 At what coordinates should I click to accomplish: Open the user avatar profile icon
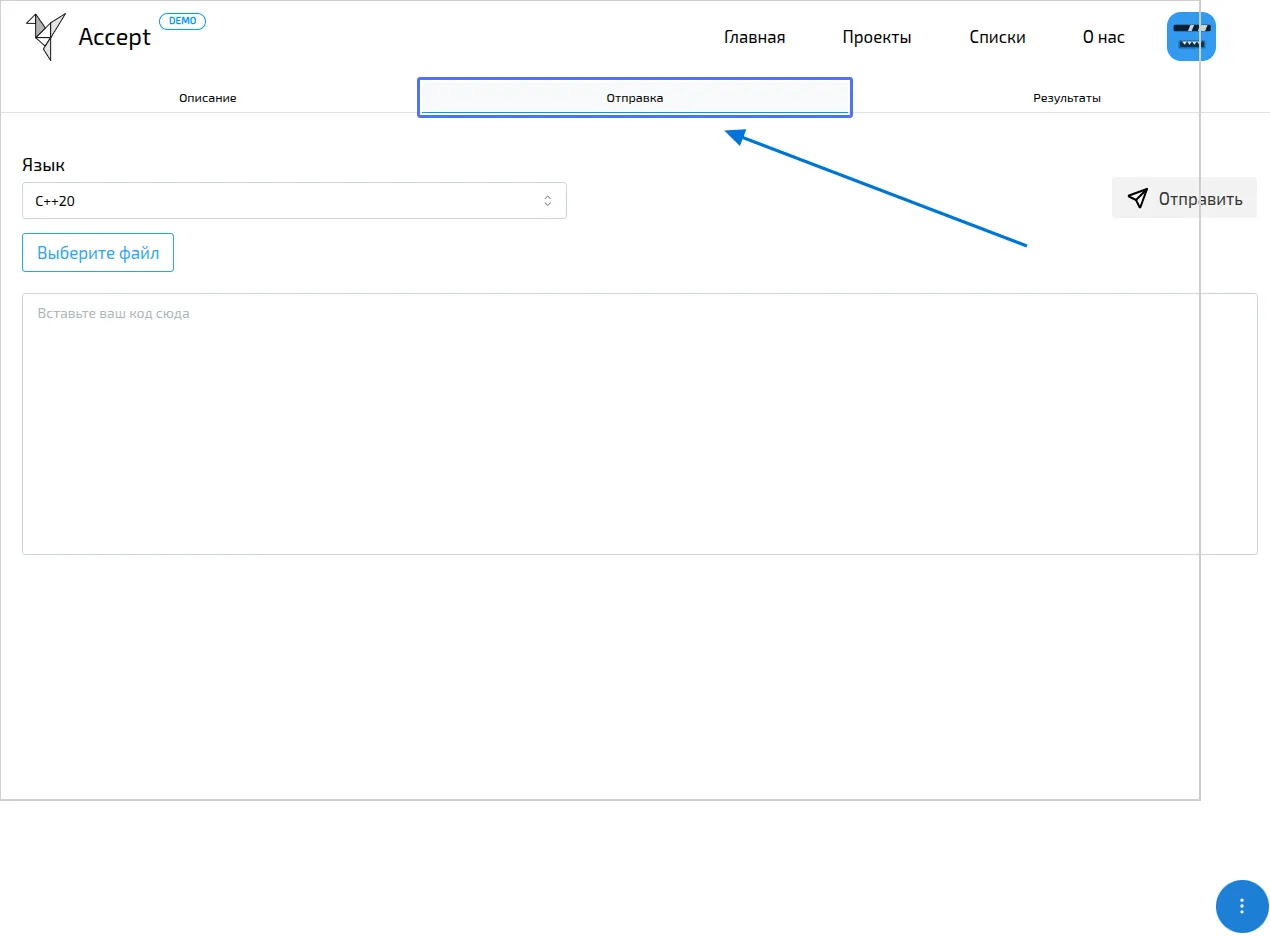click(x=1190, y=37)
